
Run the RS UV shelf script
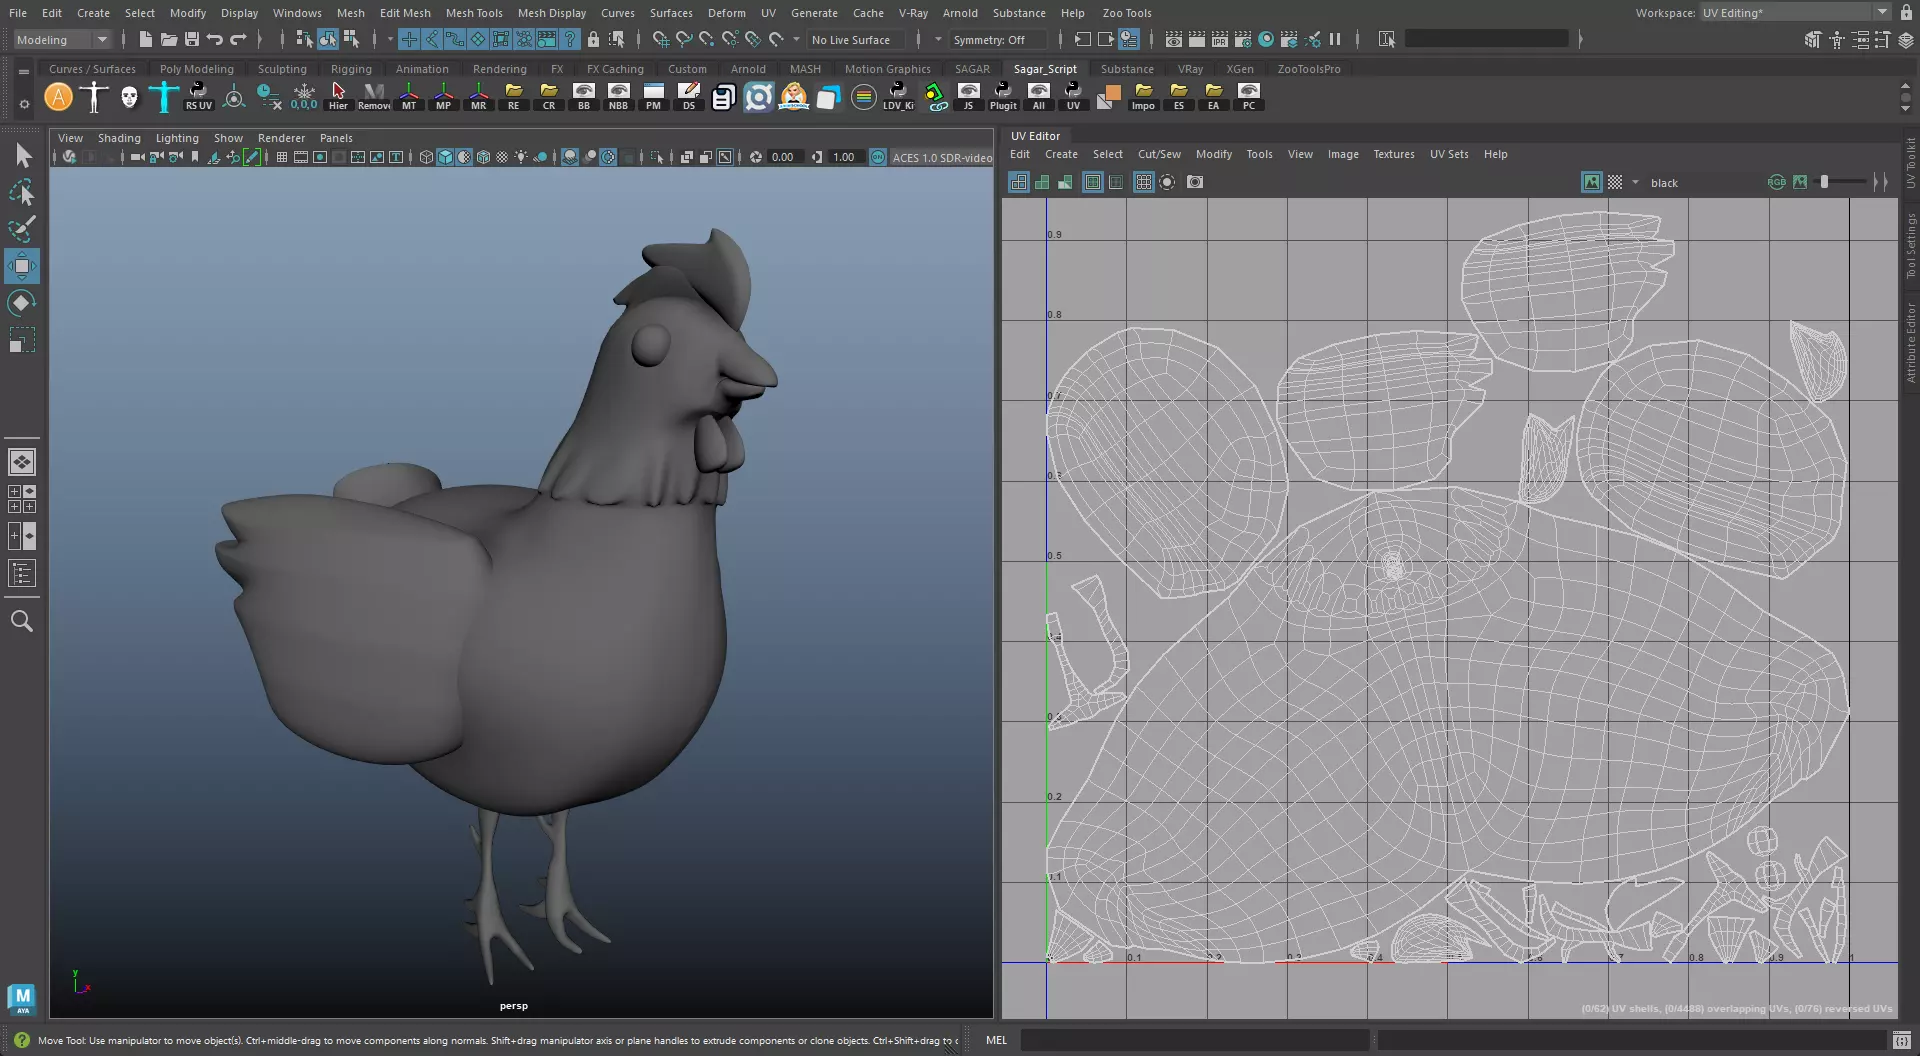199,97
